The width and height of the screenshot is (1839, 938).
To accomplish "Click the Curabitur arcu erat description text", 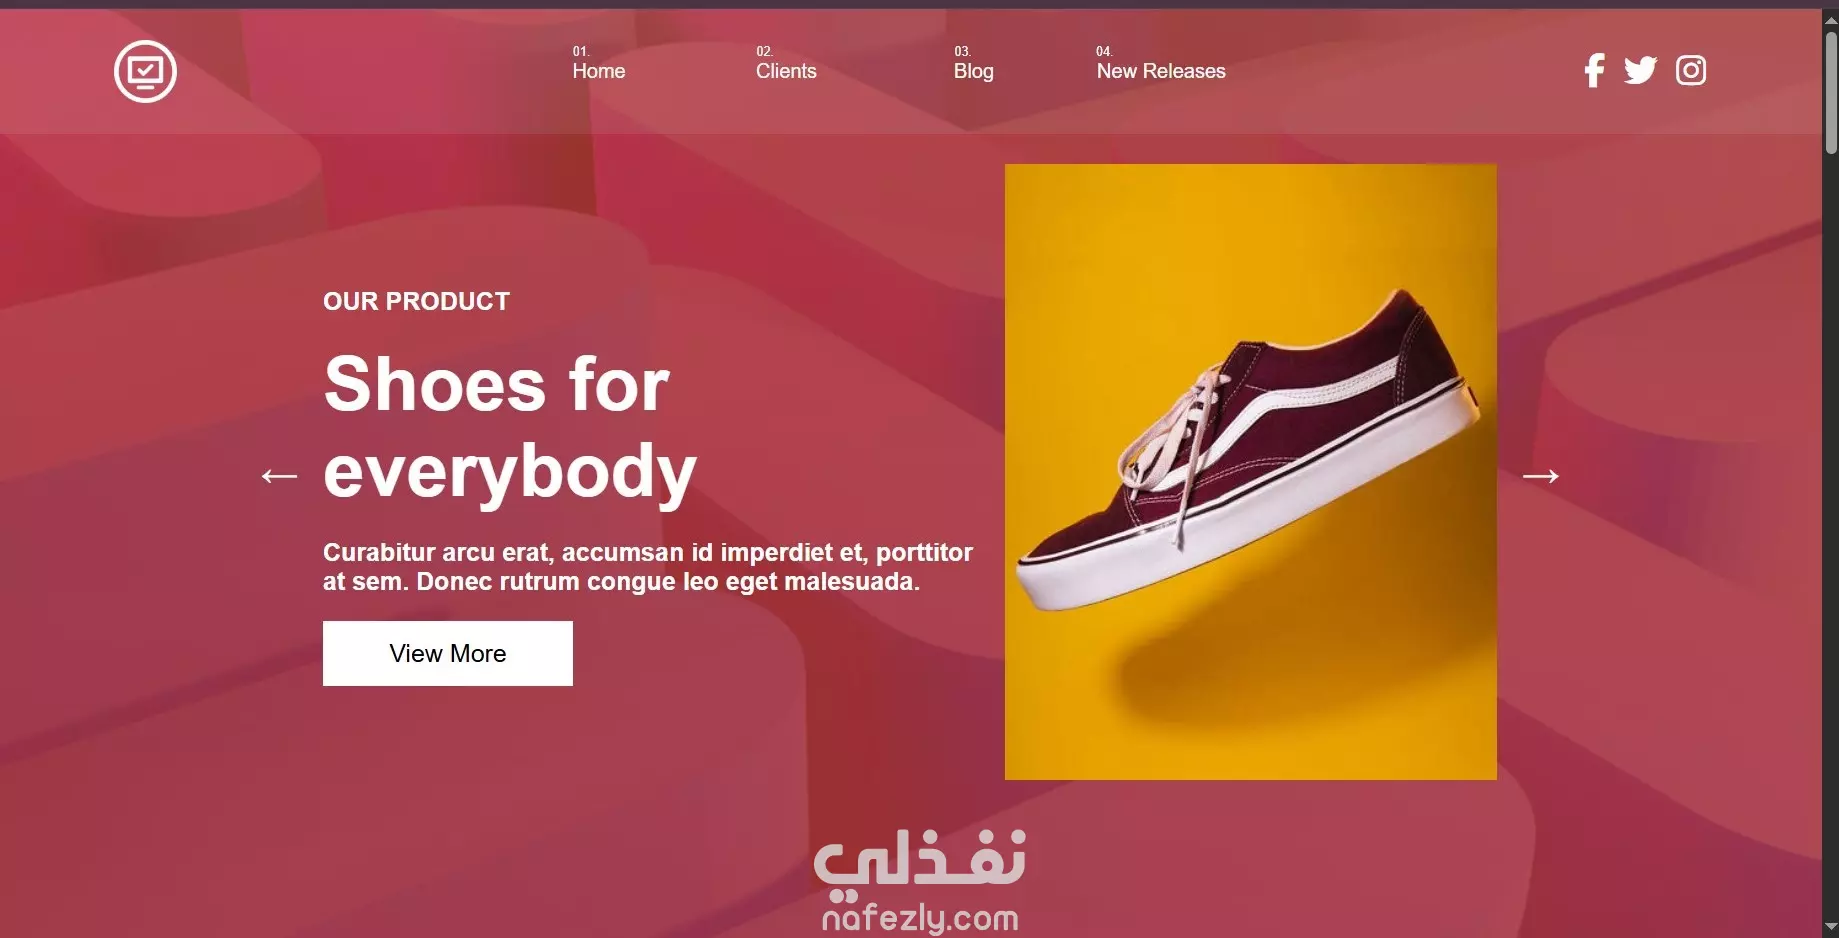I will point(648,567).
